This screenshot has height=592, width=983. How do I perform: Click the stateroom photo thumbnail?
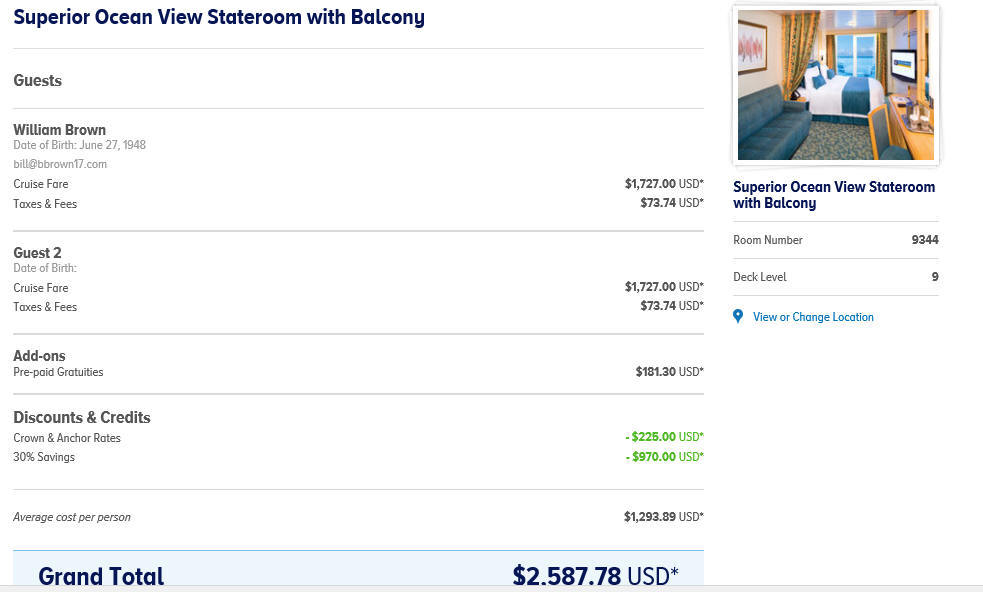tap(836, 85)
